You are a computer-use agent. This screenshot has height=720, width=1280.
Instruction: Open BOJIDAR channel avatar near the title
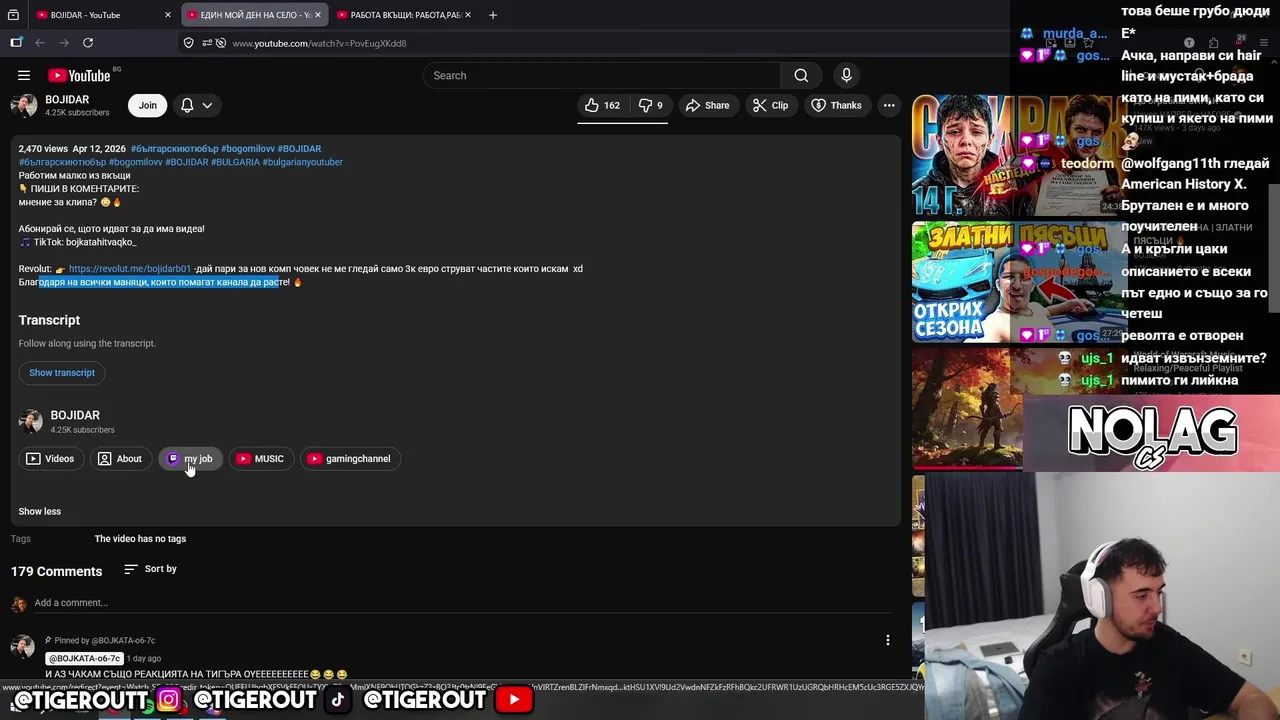point(24,105)
